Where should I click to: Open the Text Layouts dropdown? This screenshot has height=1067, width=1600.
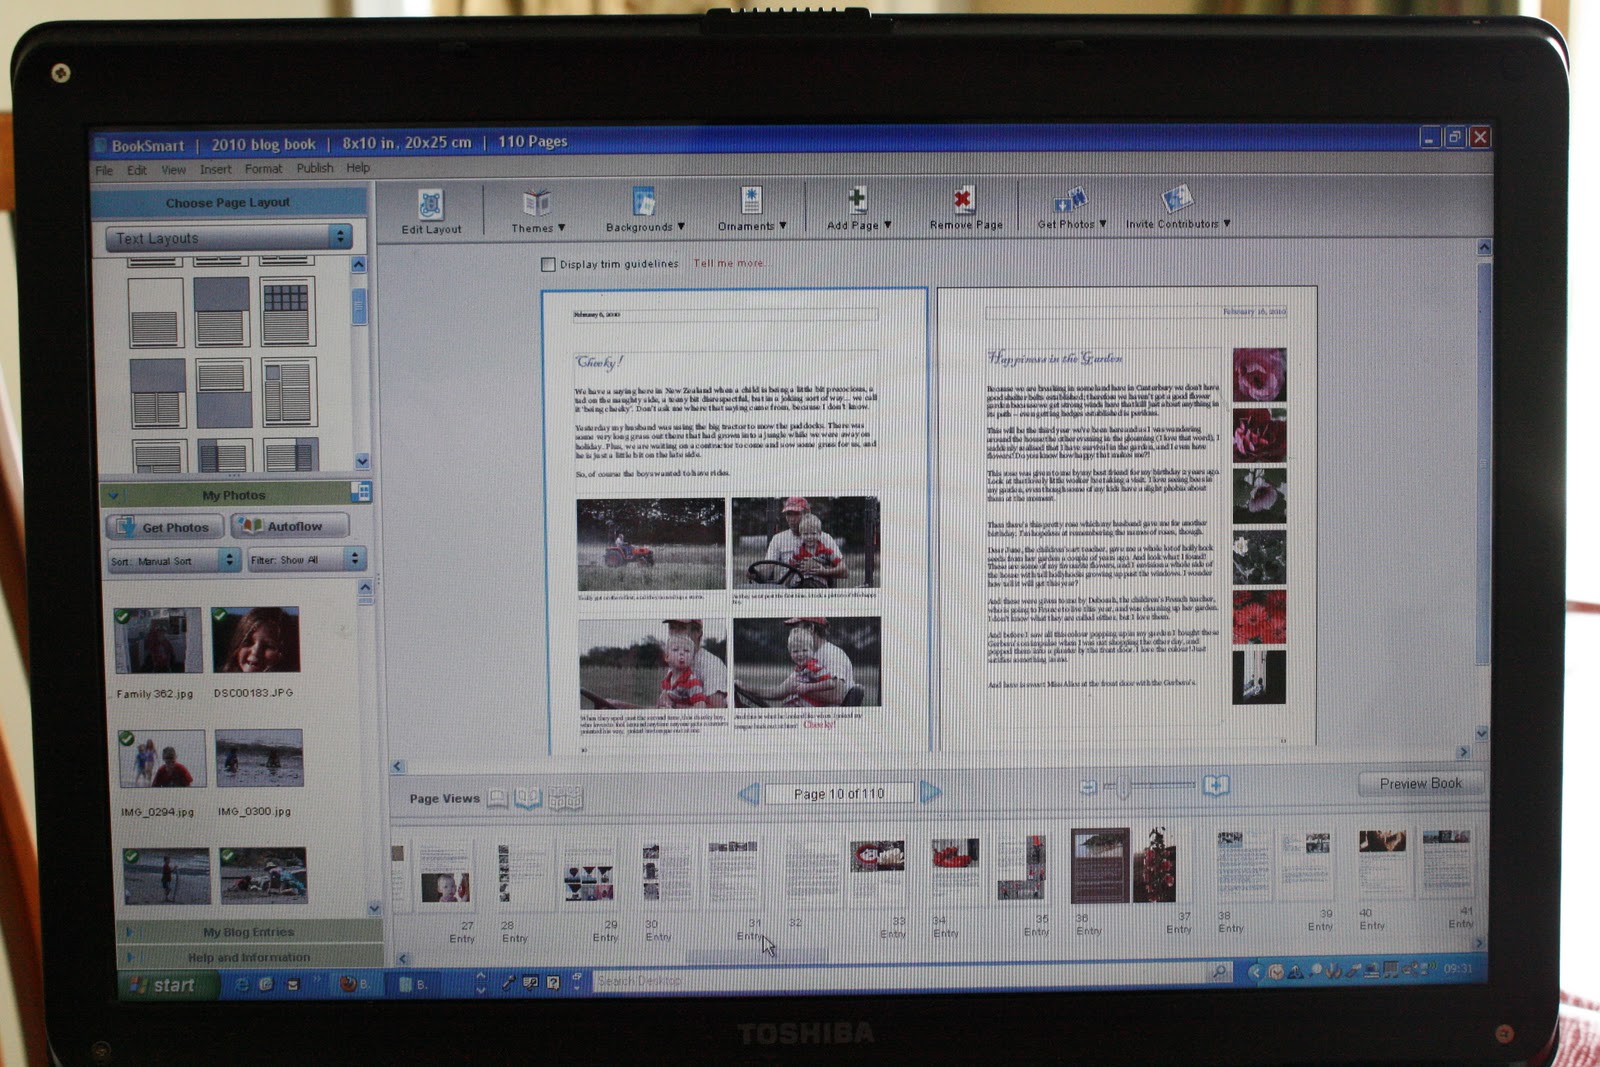230,238
